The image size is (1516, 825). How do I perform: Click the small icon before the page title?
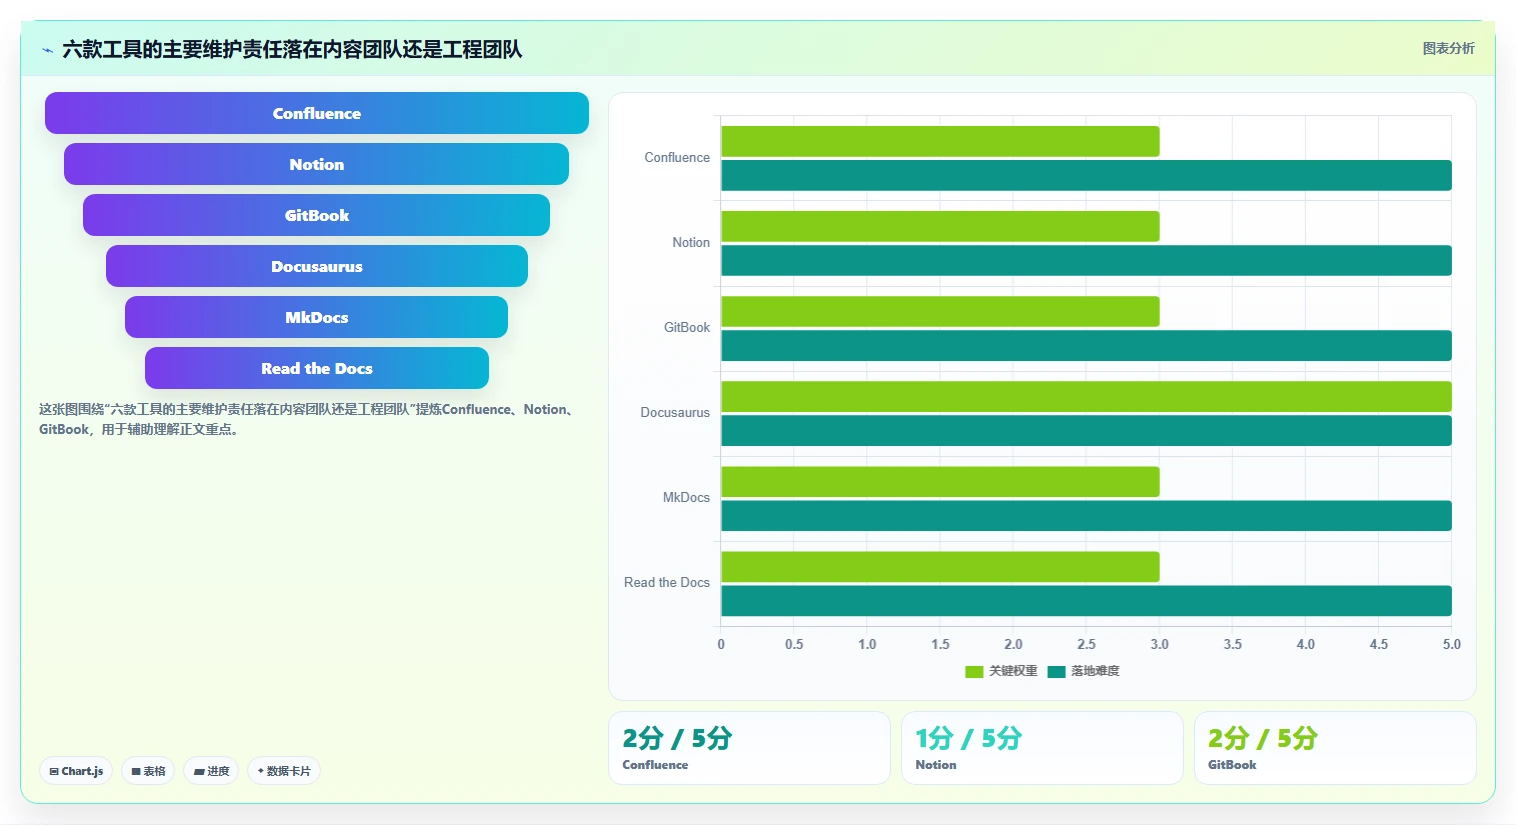47,50
